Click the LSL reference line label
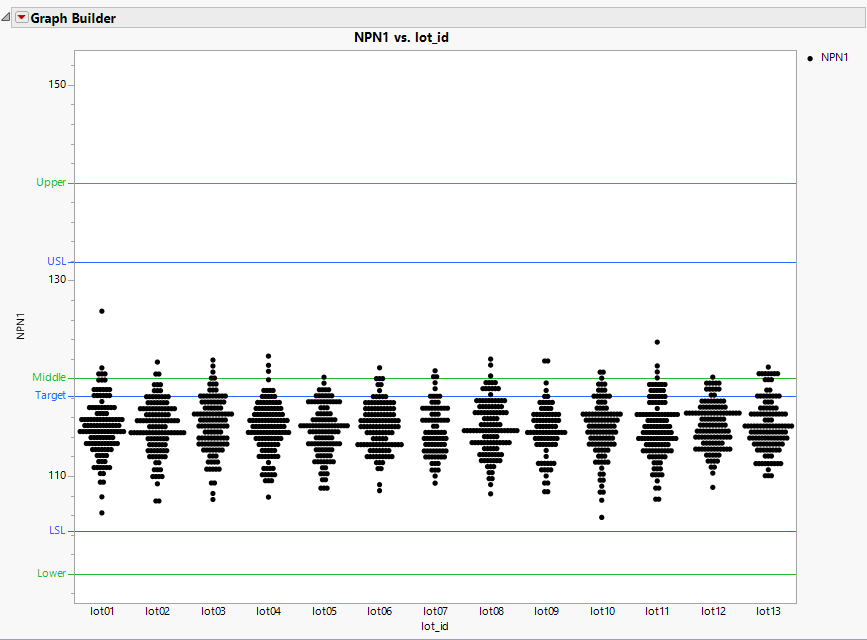The height and width of the screenshot is (640, 867). (x=57, y=530)
